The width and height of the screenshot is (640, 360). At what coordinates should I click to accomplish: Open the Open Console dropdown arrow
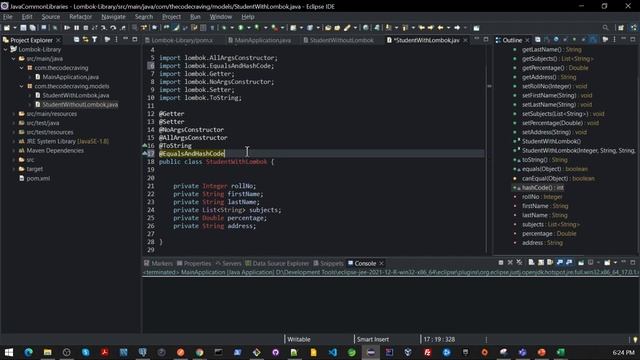point(615,262)
